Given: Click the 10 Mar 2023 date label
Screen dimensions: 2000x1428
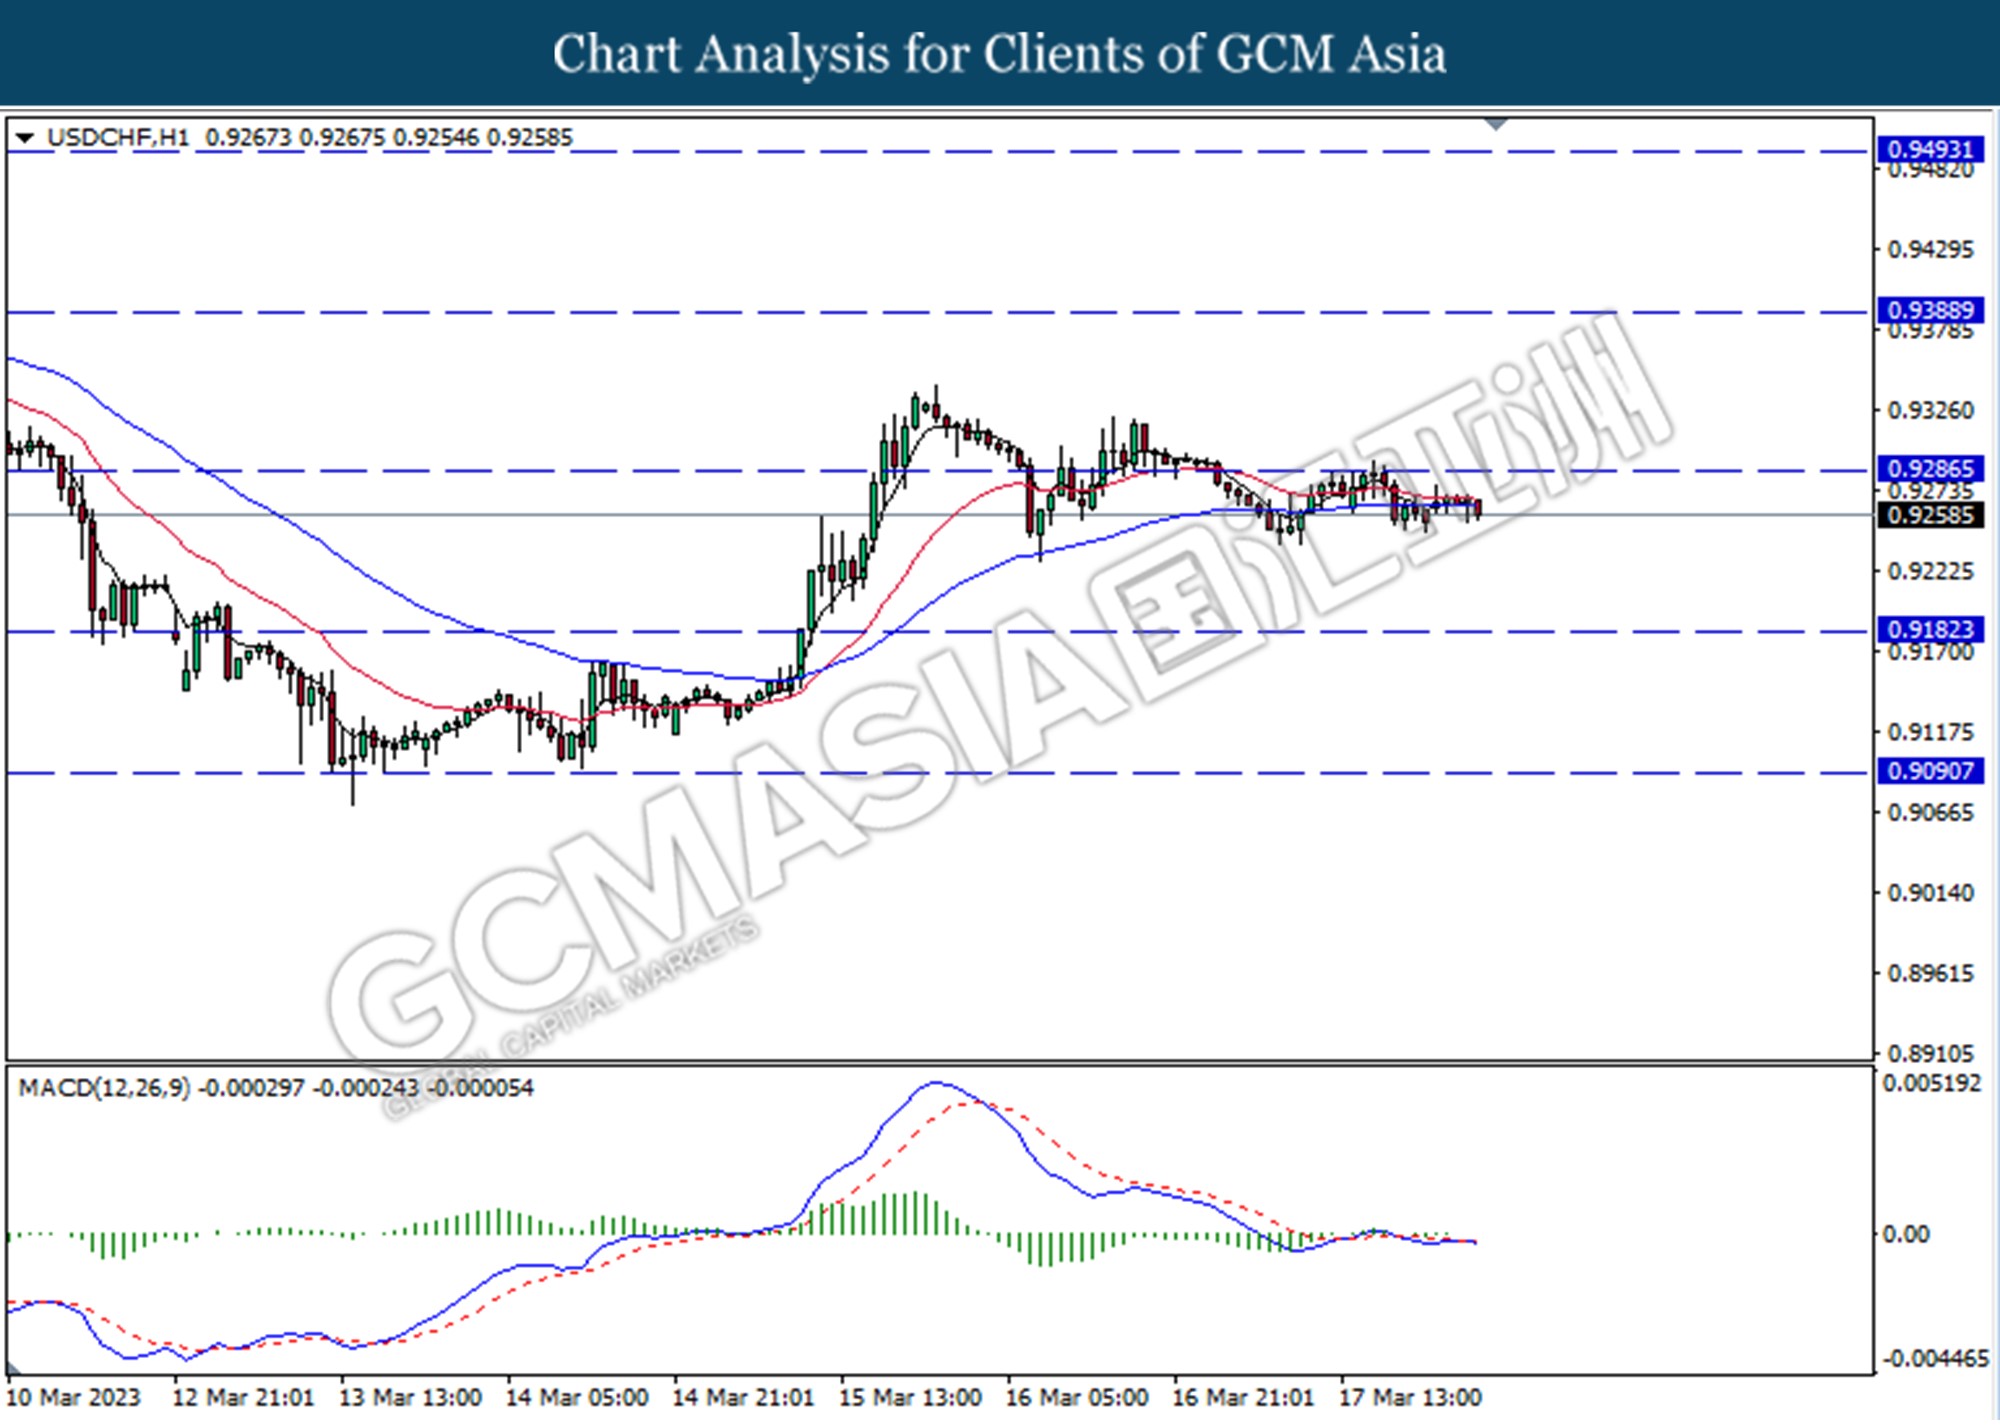Looking at the screenshot, I should (74, 1397).
